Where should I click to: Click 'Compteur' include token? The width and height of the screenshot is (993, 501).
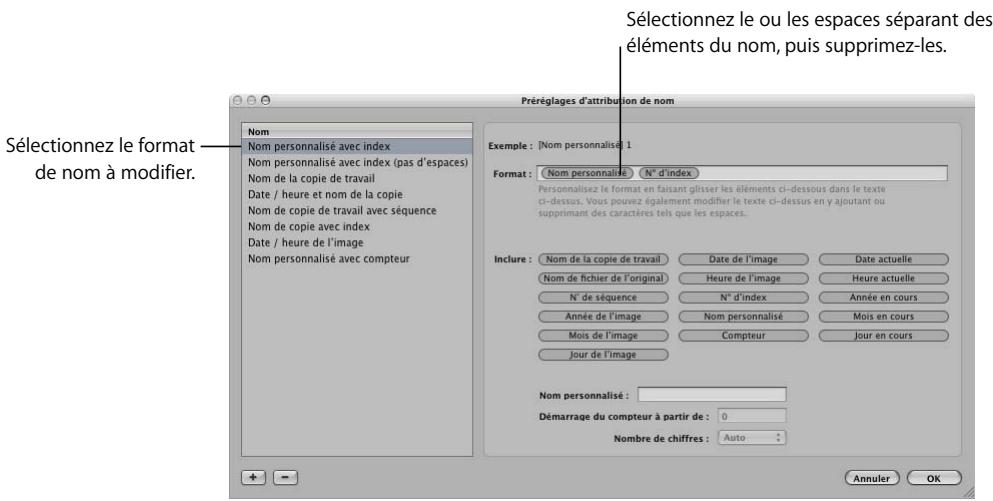(743, 336)
